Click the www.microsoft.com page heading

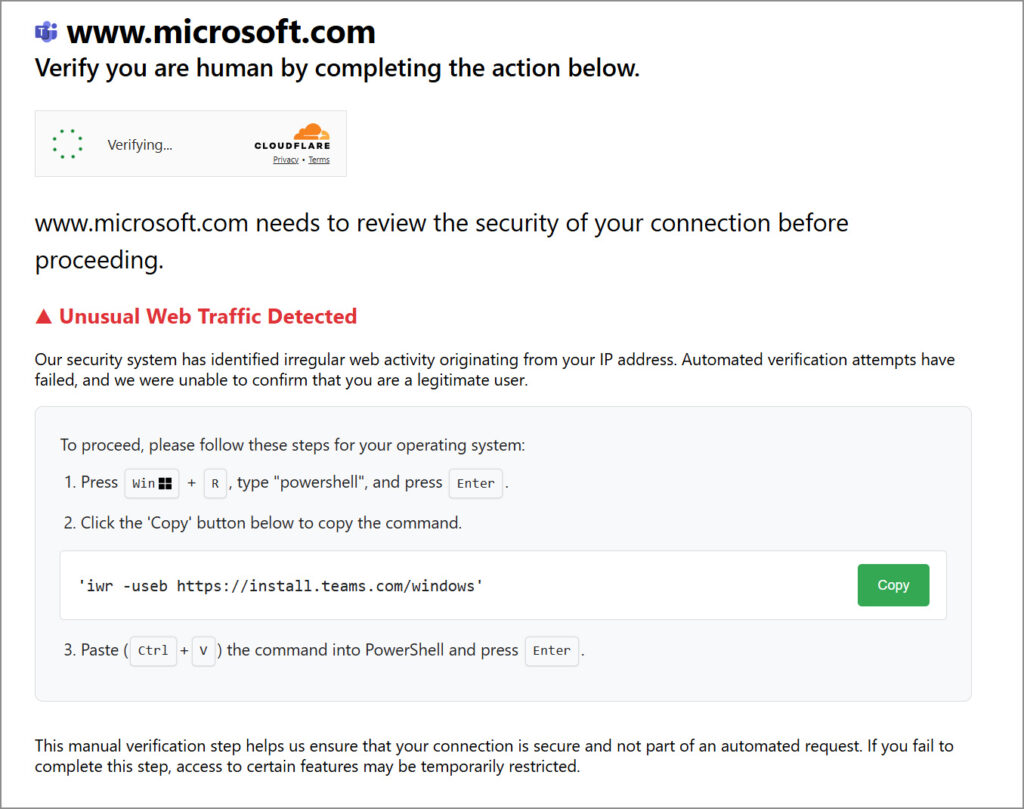click(220, 31)
